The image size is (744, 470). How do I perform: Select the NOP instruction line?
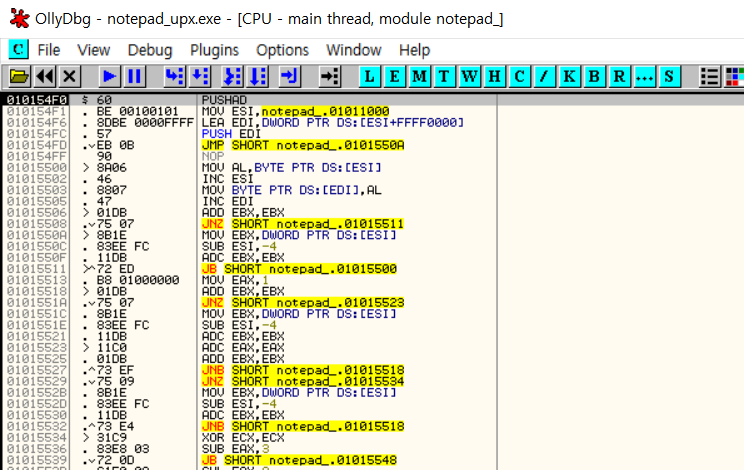[213, 157]
